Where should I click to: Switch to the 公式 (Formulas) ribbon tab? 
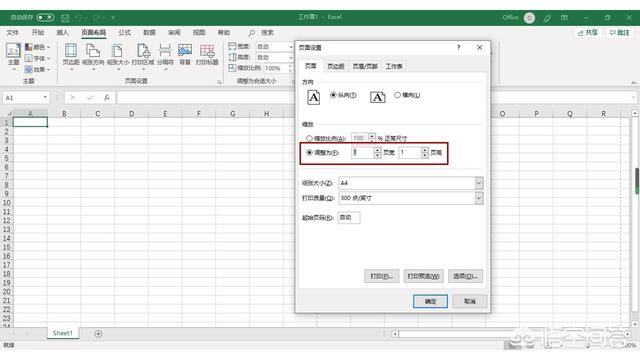pos(124,33)
